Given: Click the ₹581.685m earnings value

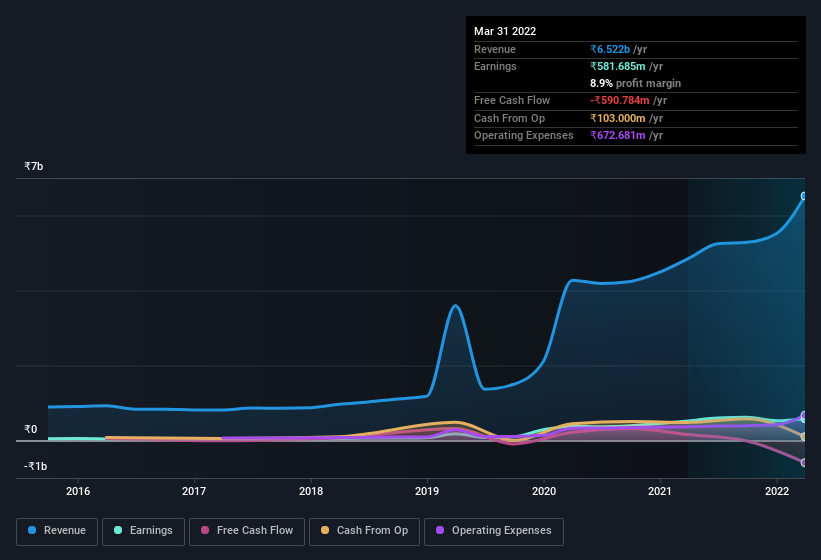Looking at the screenshot, I should pyautogui.click(x=618, y=66).
